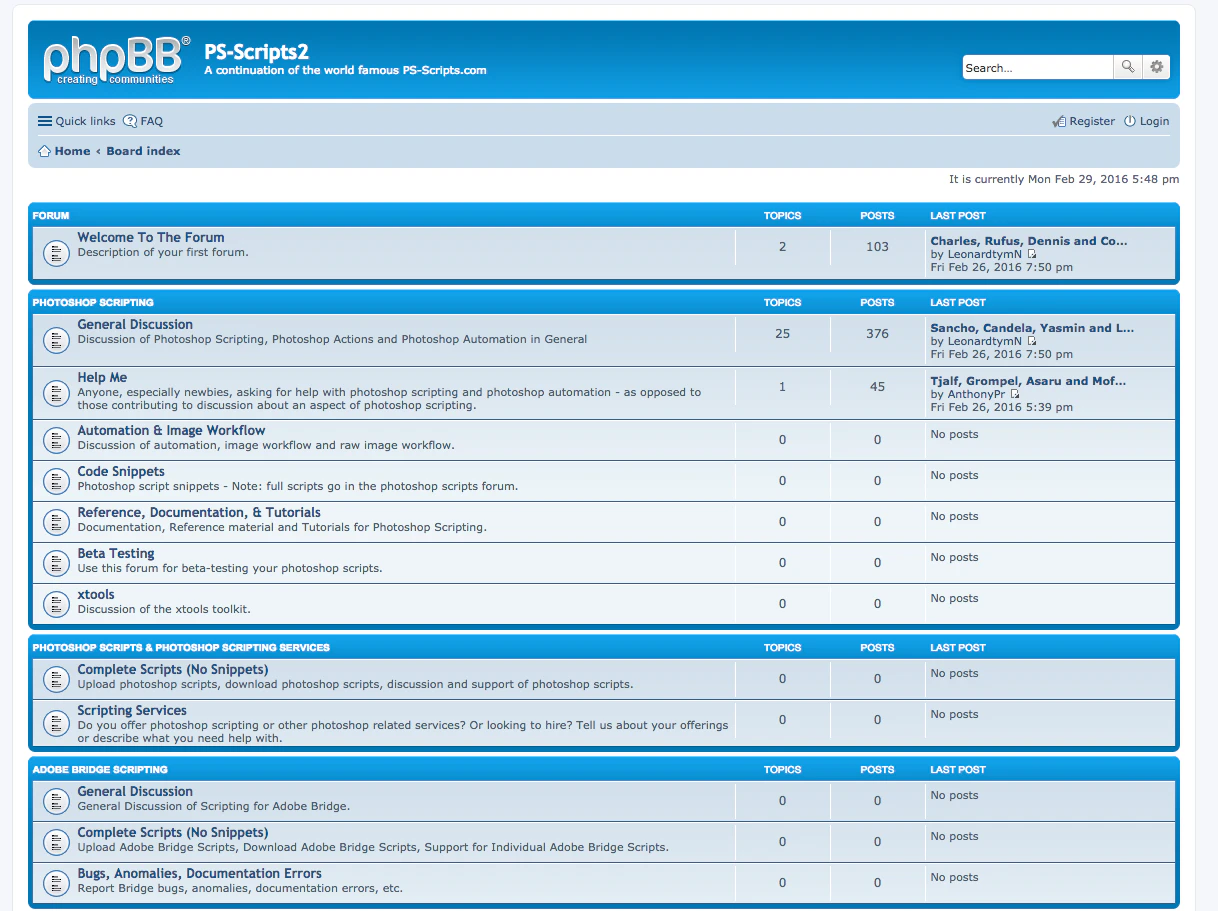The height and width of the screenshot is (911, 1218).
Task: Open the Quick links menu
Action: point(77,121)
